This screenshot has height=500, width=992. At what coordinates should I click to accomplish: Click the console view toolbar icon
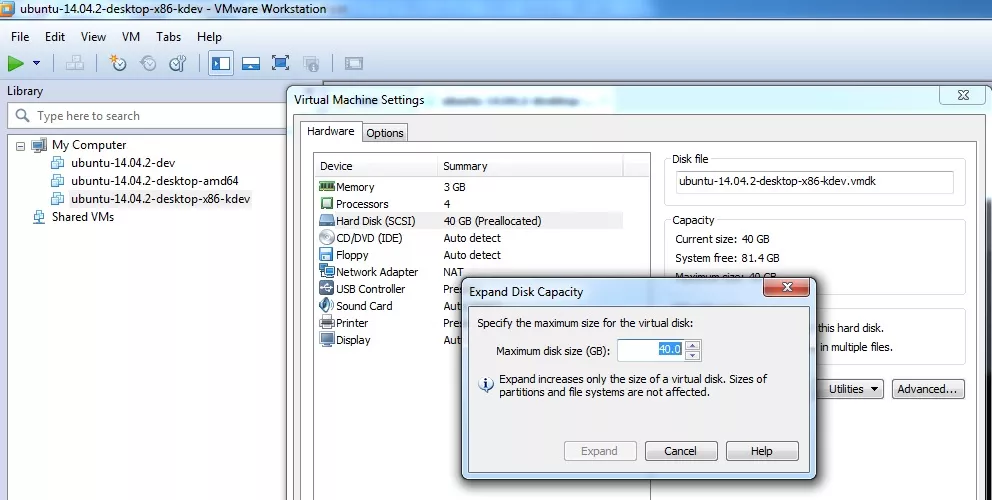[x=354, y=63]
